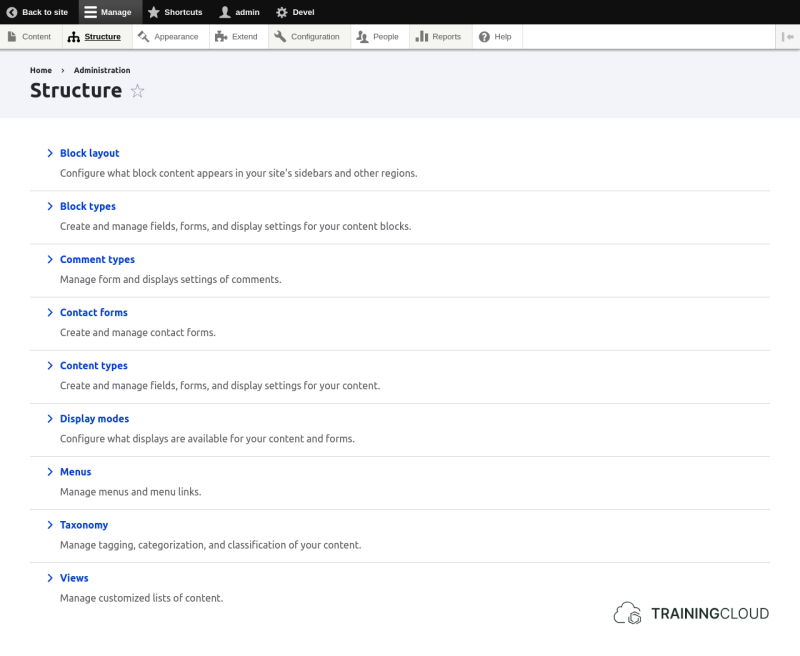Open the Taxonomy link

click(x=84, y=524)
